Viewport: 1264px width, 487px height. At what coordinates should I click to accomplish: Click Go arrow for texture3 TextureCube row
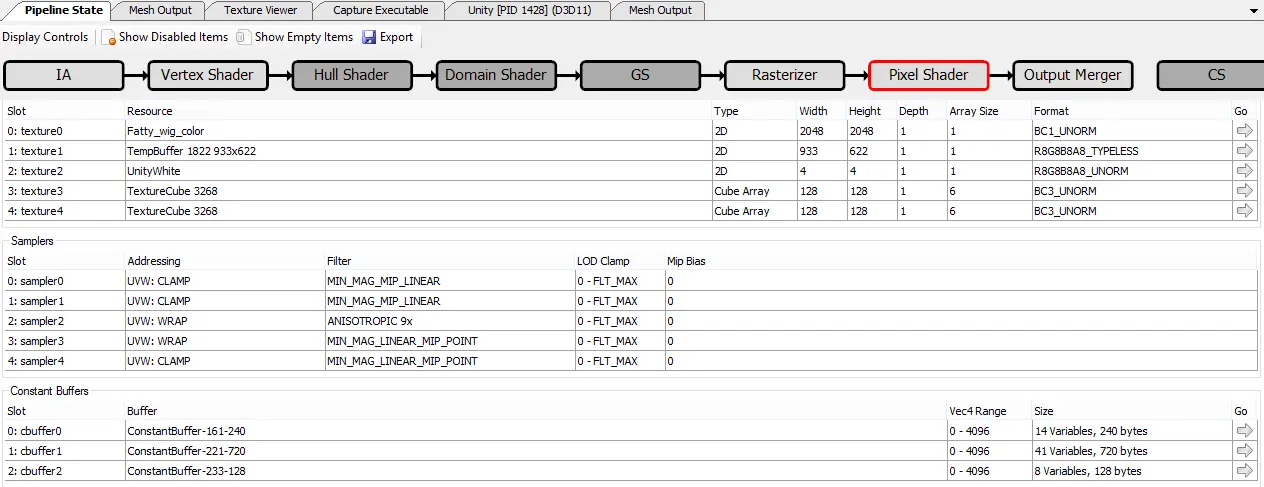coord(1244,191)
